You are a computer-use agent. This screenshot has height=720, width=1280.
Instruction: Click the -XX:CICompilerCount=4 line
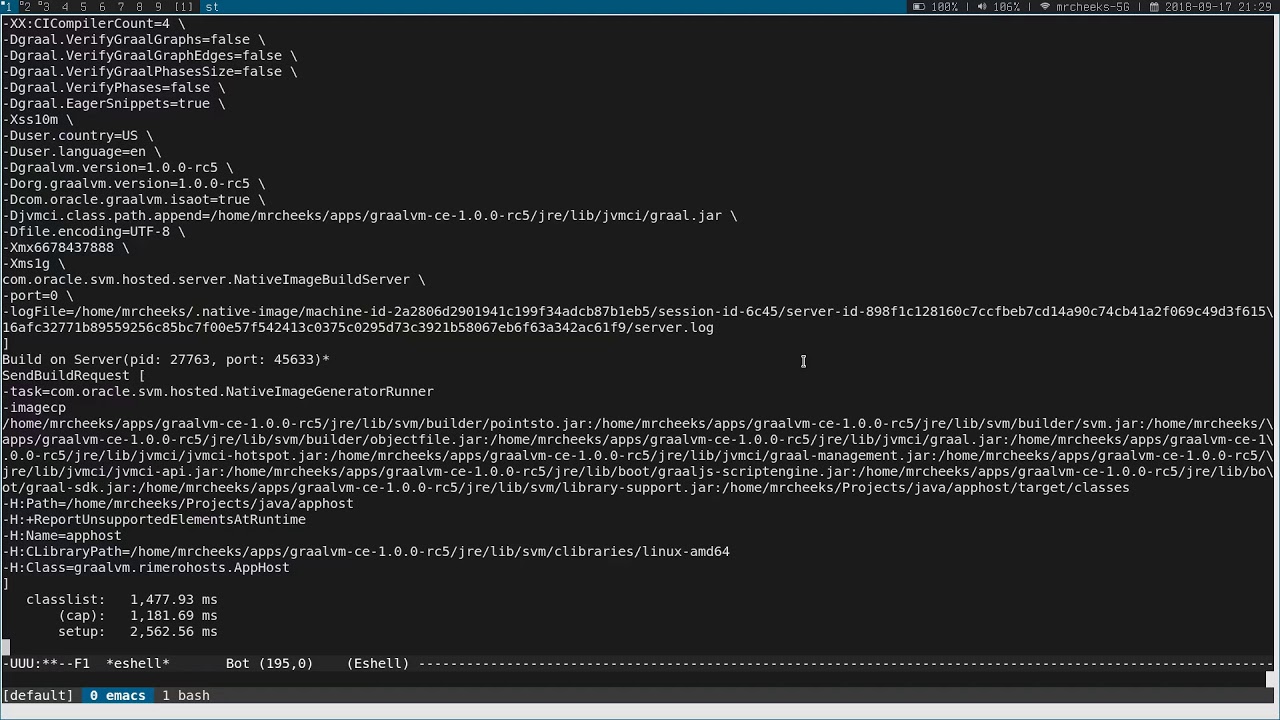[94, 23]
